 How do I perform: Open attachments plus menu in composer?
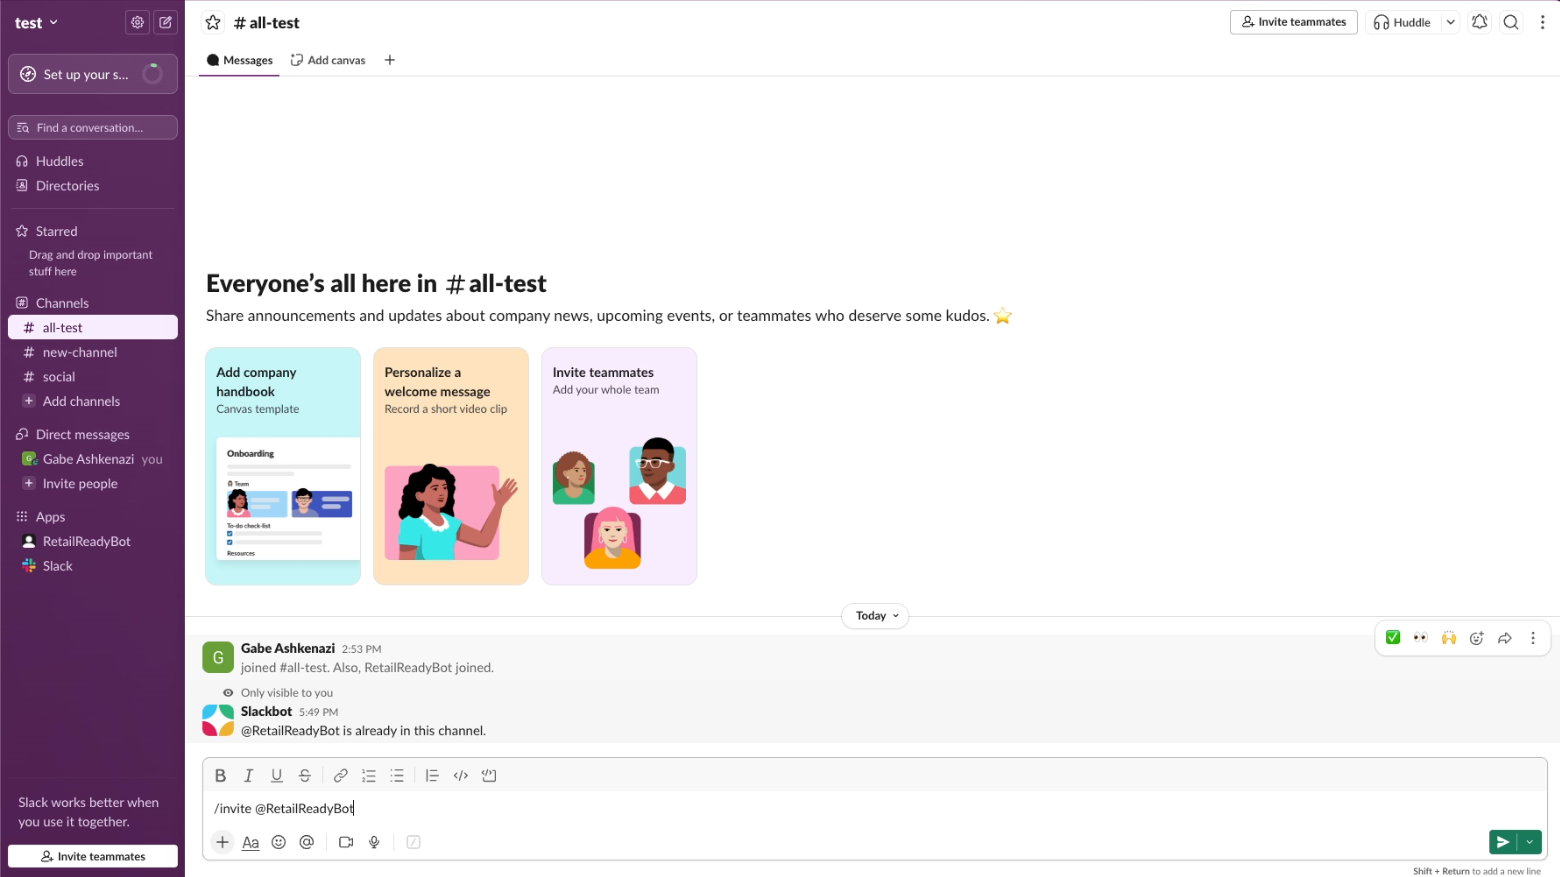pyautogui.click(x=223, y=842)
